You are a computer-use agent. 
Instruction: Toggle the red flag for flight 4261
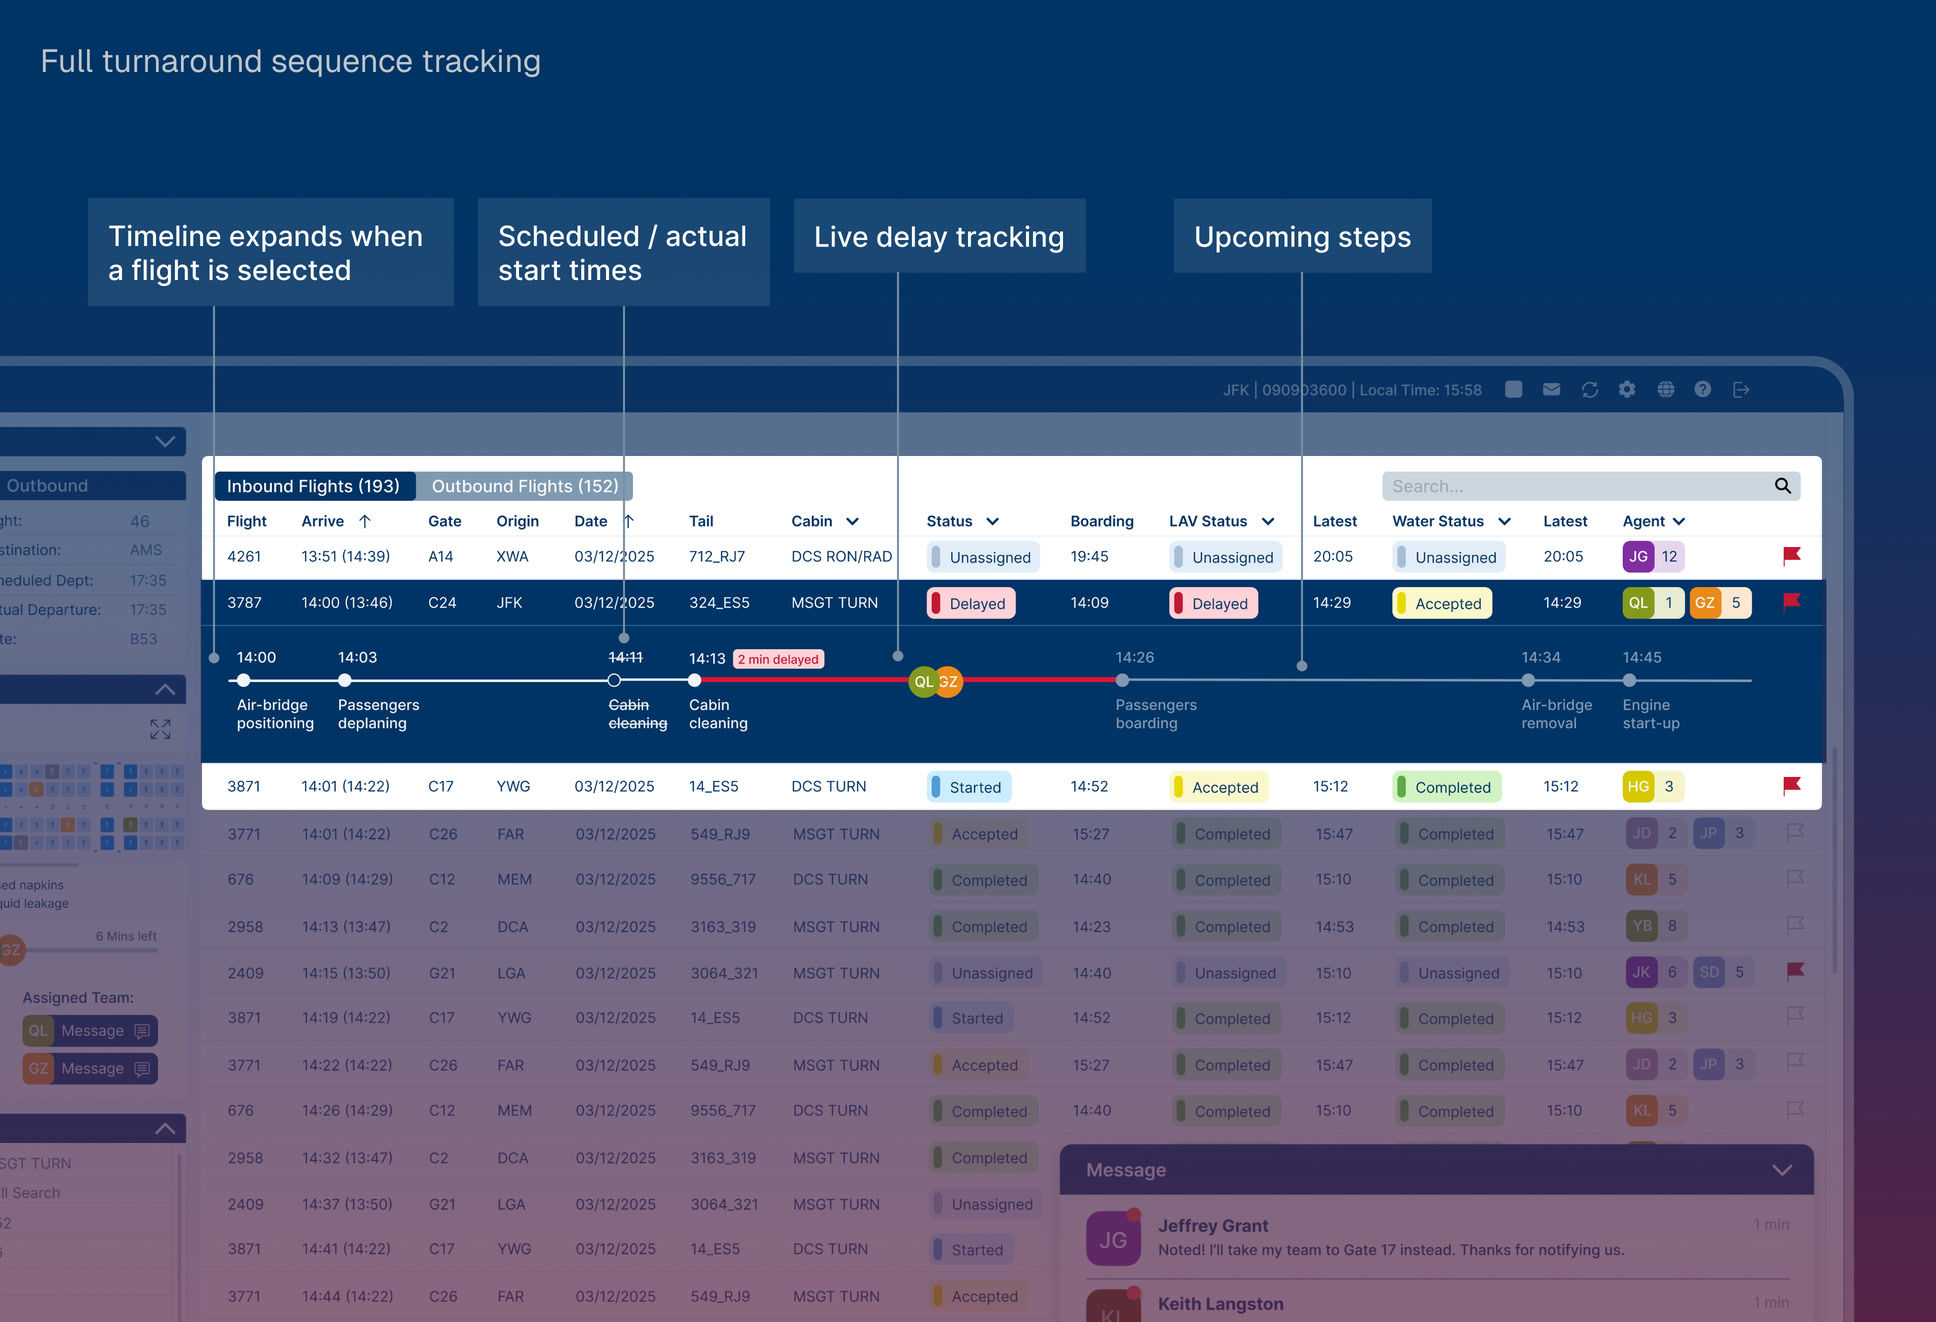click(1792, 556)
